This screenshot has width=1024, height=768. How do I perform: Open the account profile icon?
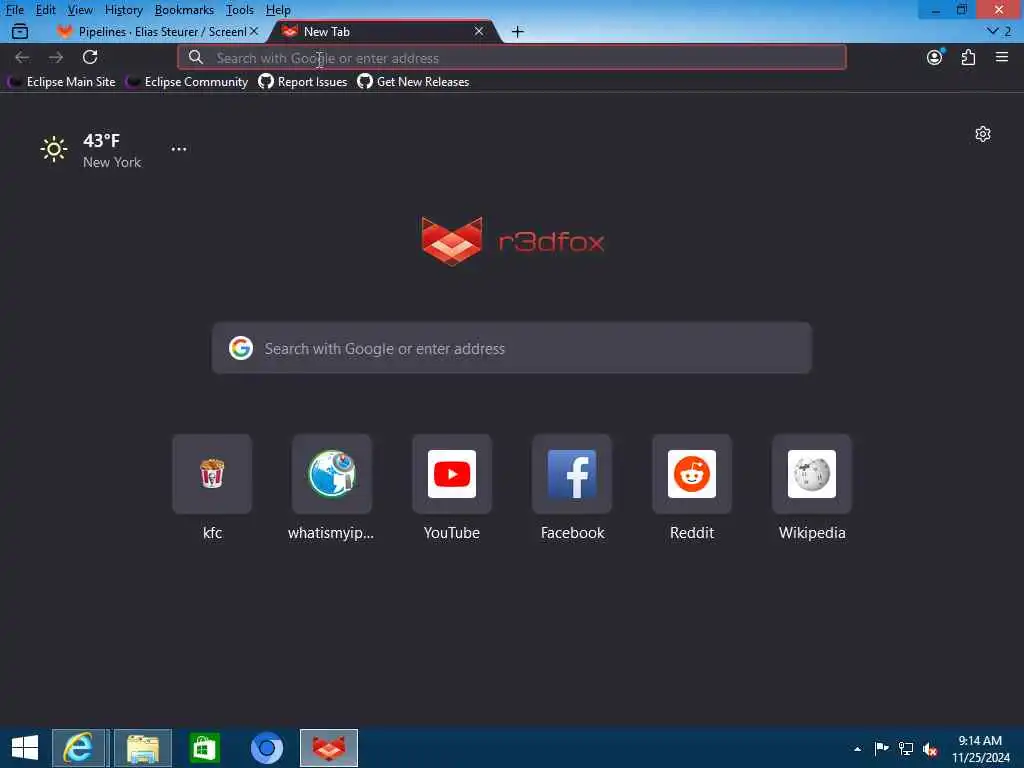(935, 57)
